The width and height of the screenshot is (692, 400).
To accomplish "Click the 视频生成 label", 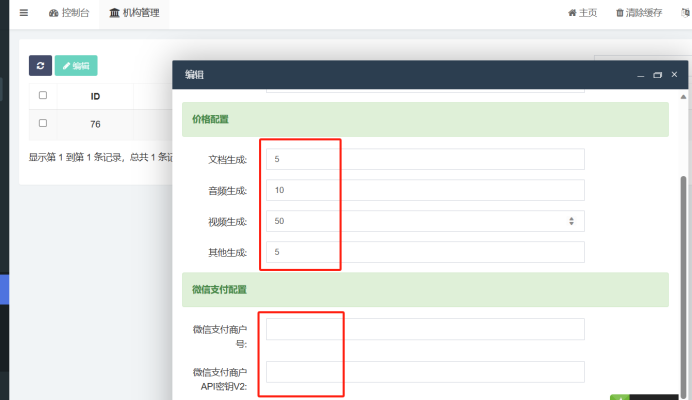I will tap(228, 222).
